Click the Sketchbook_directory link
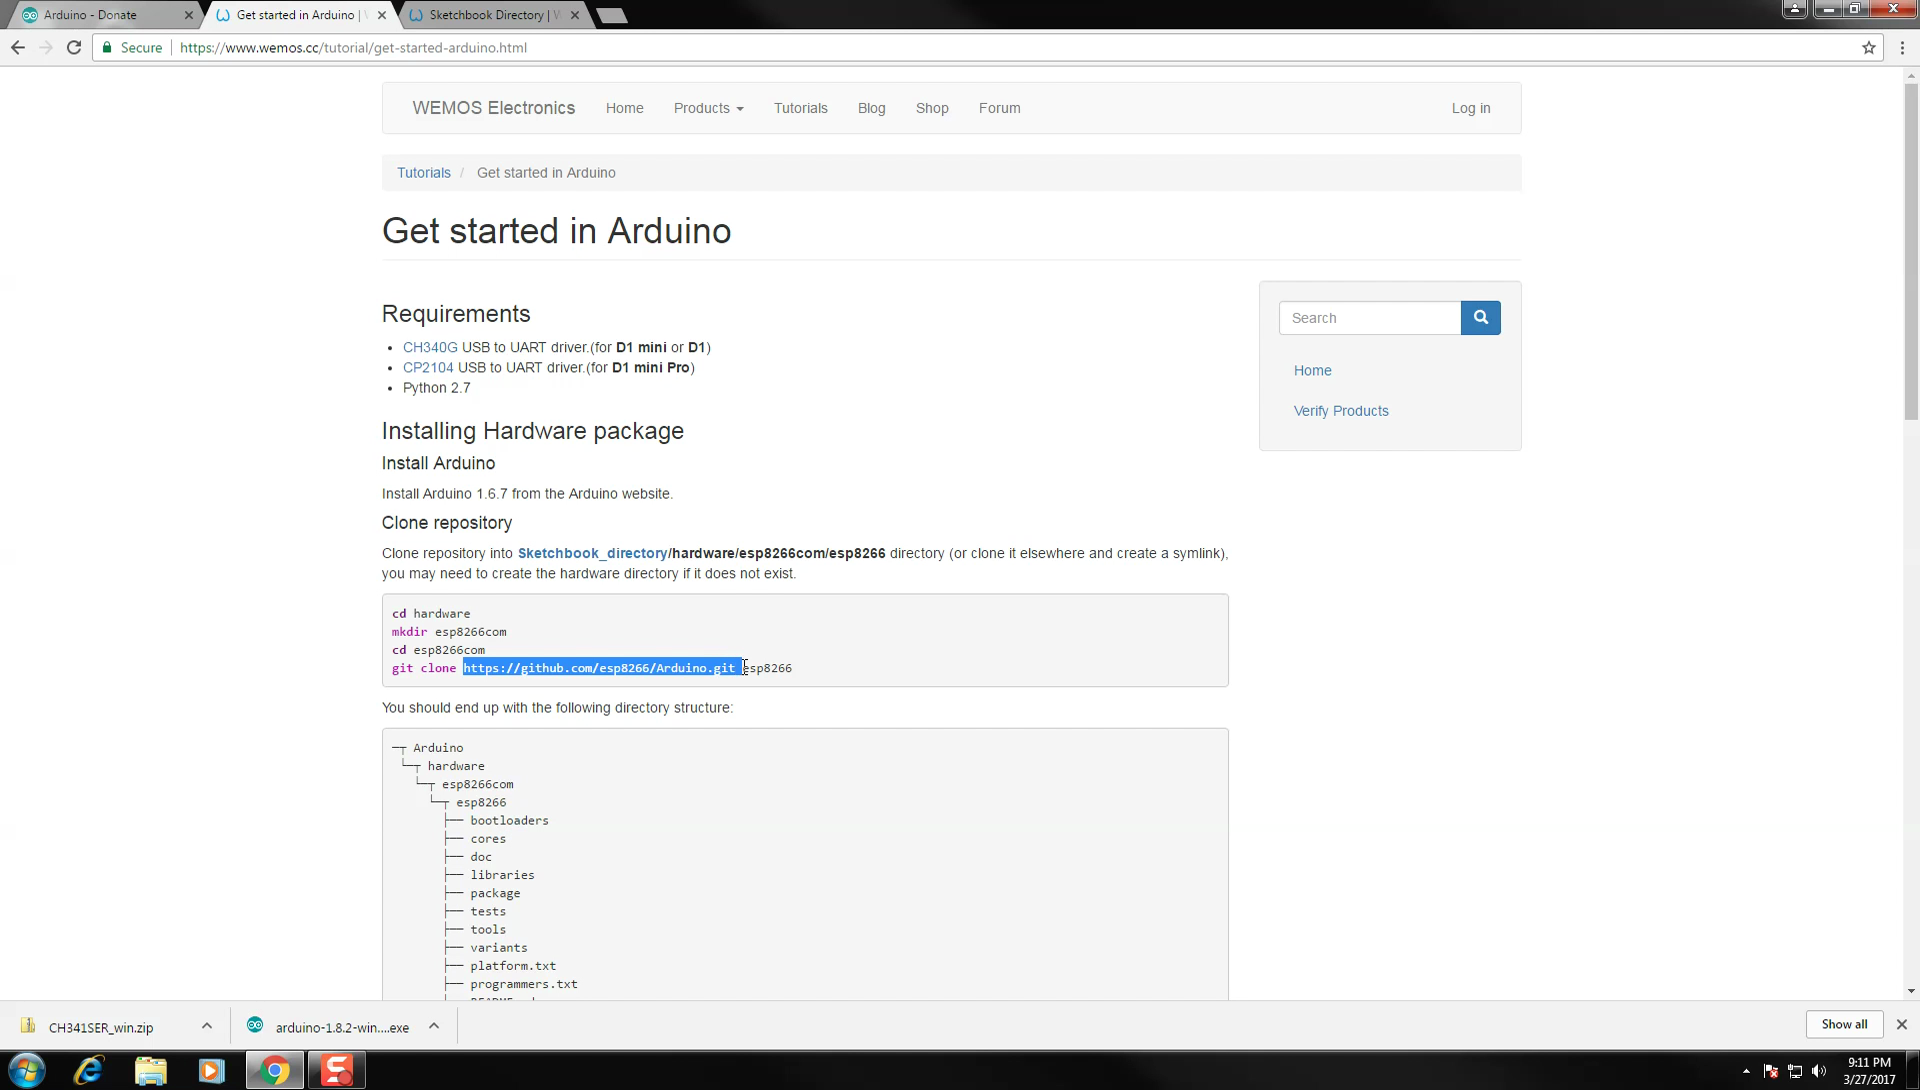The width and height of the screenshot is (1920, 1090). [591, 552]
